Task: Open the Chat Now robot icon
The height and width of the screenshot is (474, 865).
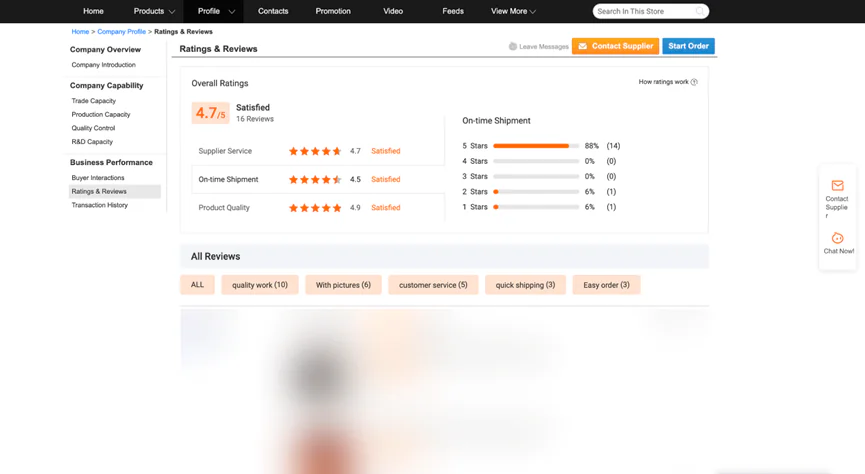Action: 837,238
